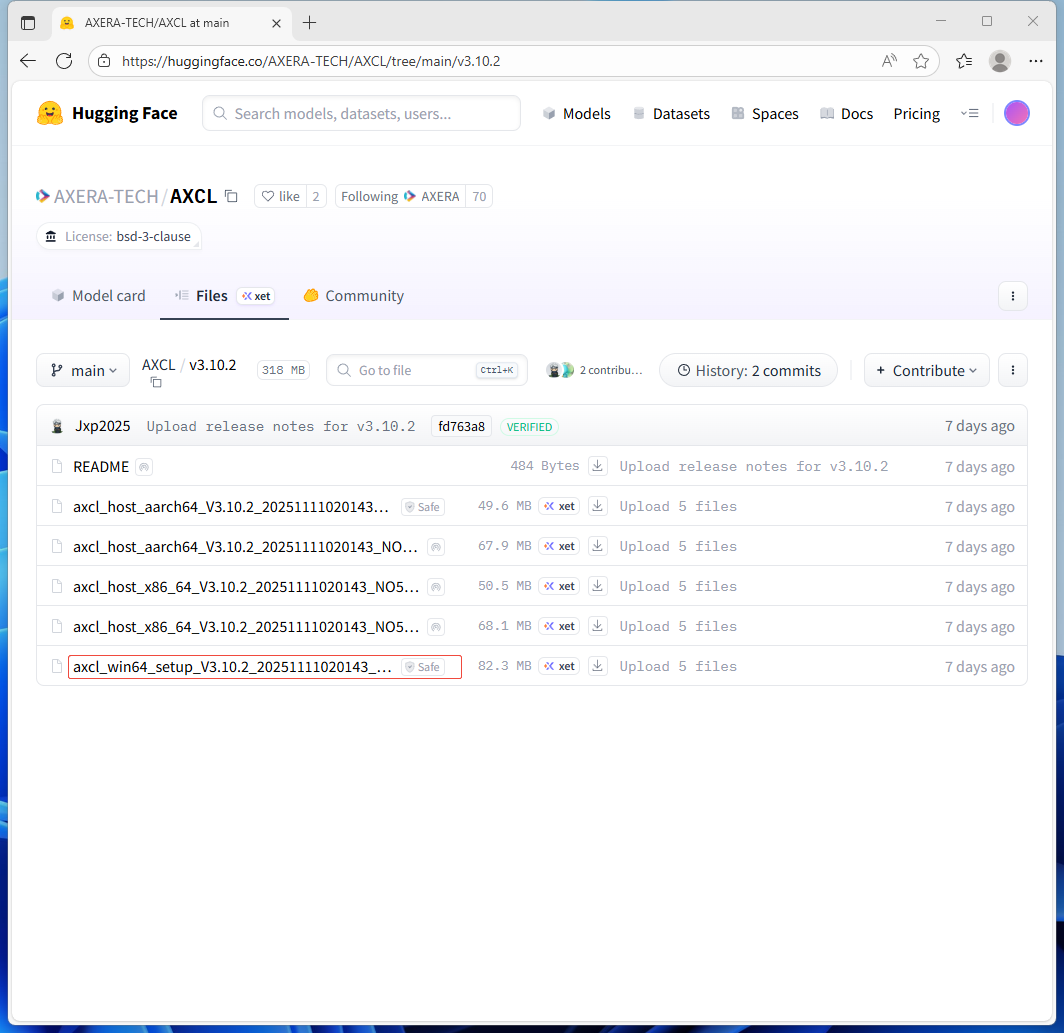The height and width of the screenshot is (1033, 1064).
Task: Expand the navigation overflow menu next to Pricing
Action: click(x=969, y=113)
